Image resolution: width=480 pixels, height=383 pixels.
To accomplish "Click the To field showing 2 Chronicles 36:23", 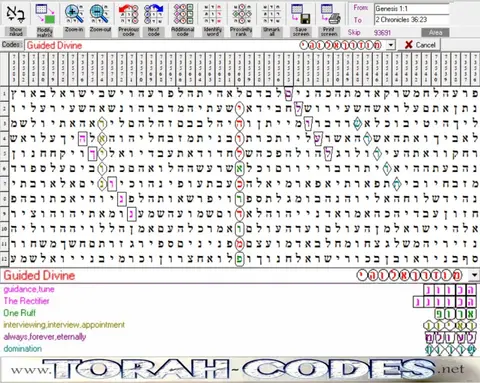I will pos(411,20).
